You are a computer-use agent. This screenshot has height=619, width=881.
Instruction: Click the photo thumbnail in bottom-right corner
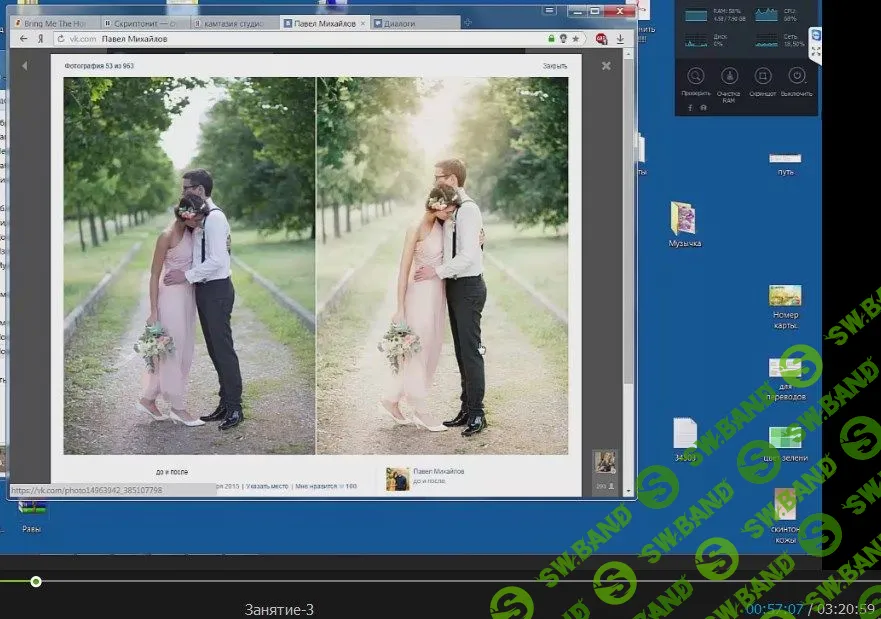604,462
